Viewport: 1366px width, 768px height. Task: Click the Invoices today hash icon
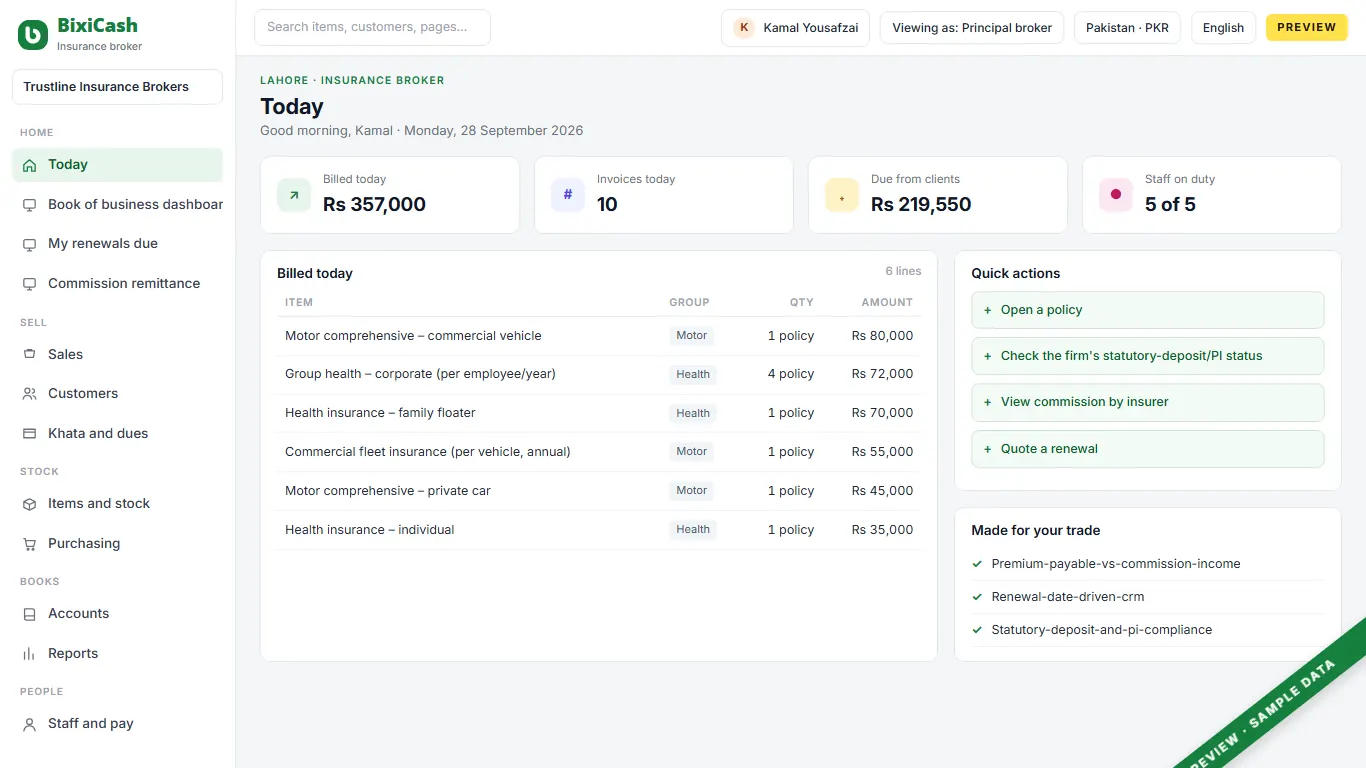click(x=568, y=195)
